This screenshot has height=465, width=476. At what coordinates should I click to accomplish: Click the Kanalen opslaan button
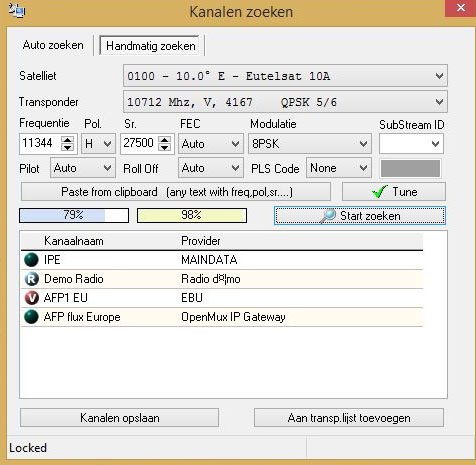point(119,418)
